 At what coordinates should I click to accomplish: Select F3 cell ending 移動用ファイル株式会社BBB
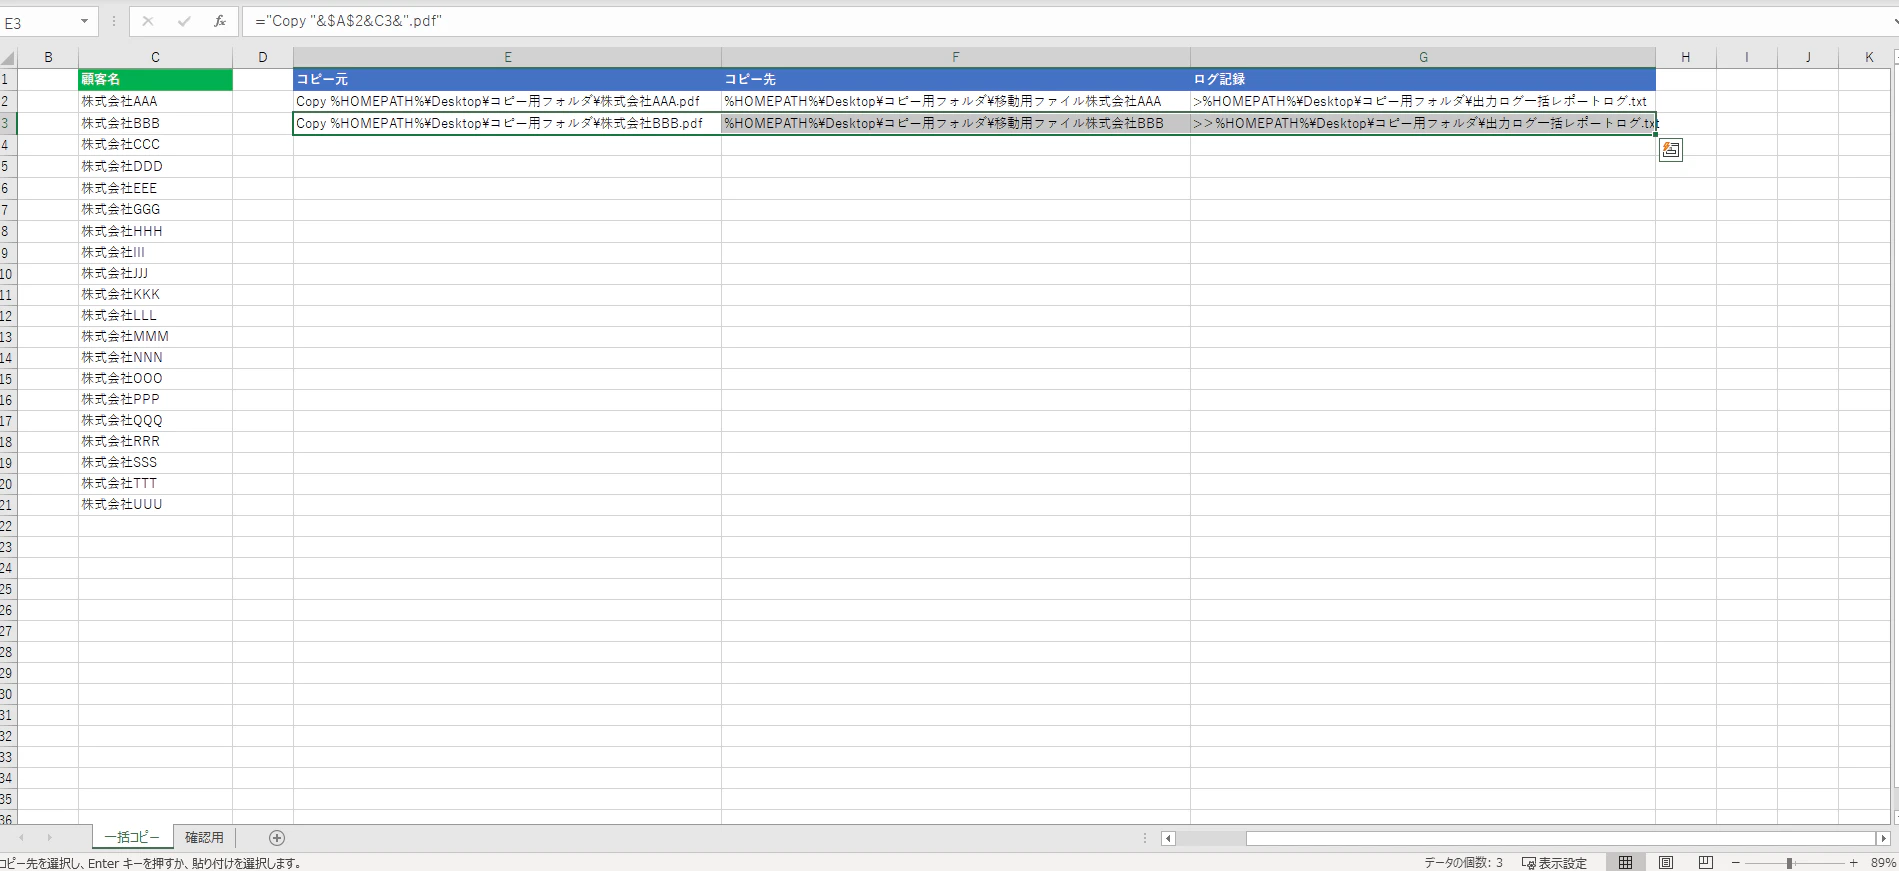956,123
